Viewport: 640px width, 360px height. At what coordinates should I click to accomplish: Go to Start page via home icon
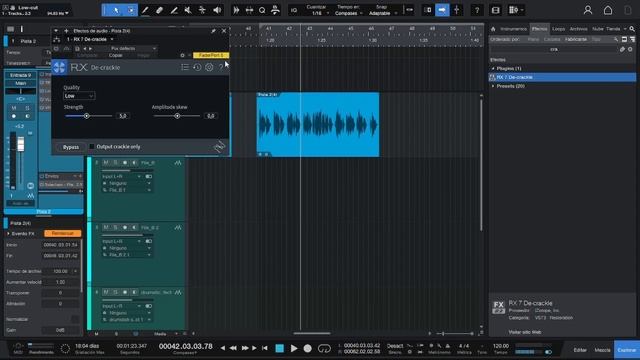pyautogui.click(x=608, y=10)
